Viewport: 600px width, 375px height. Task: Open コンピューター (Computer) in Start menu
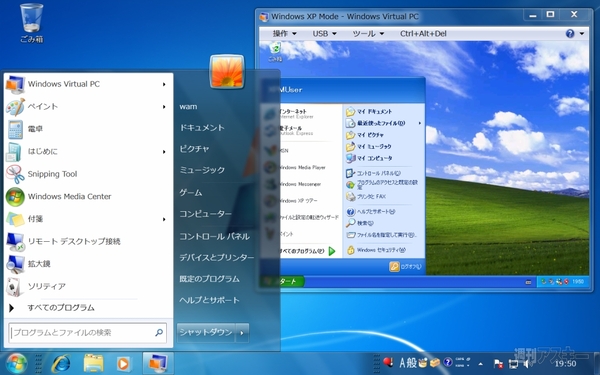[205, 214]
